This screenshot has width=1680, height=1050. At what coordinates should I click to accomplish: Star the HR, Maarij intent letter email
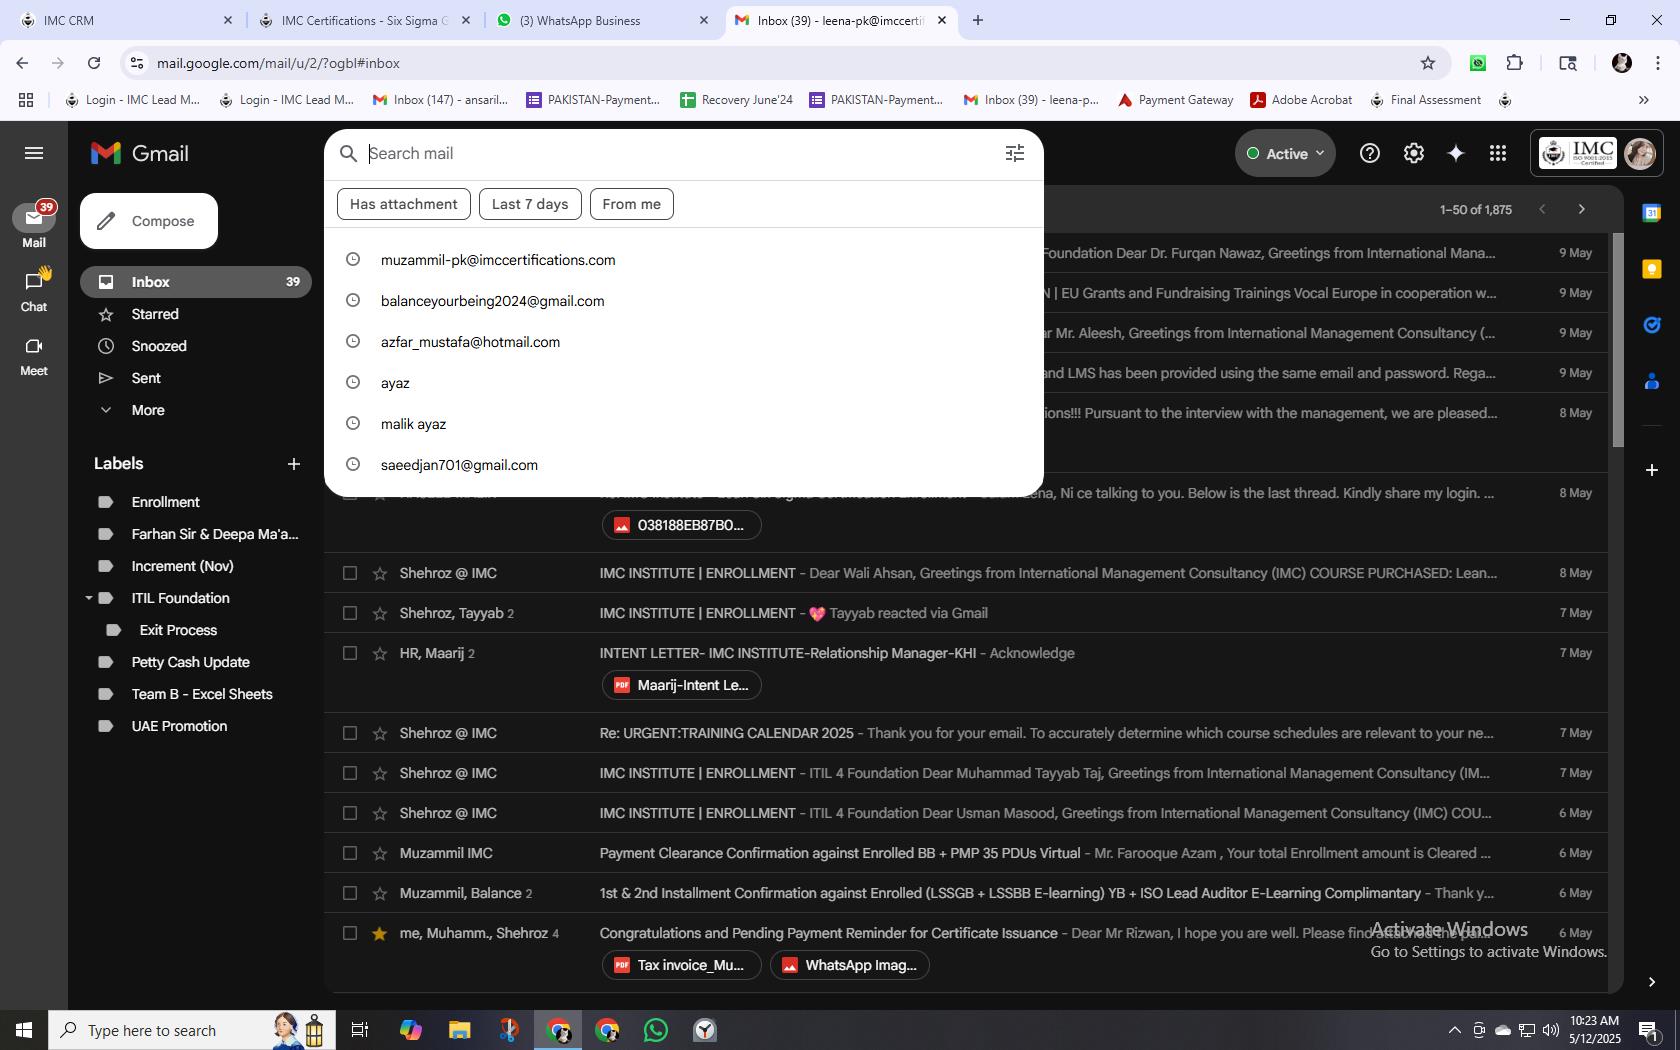click(x=379, y=653)
